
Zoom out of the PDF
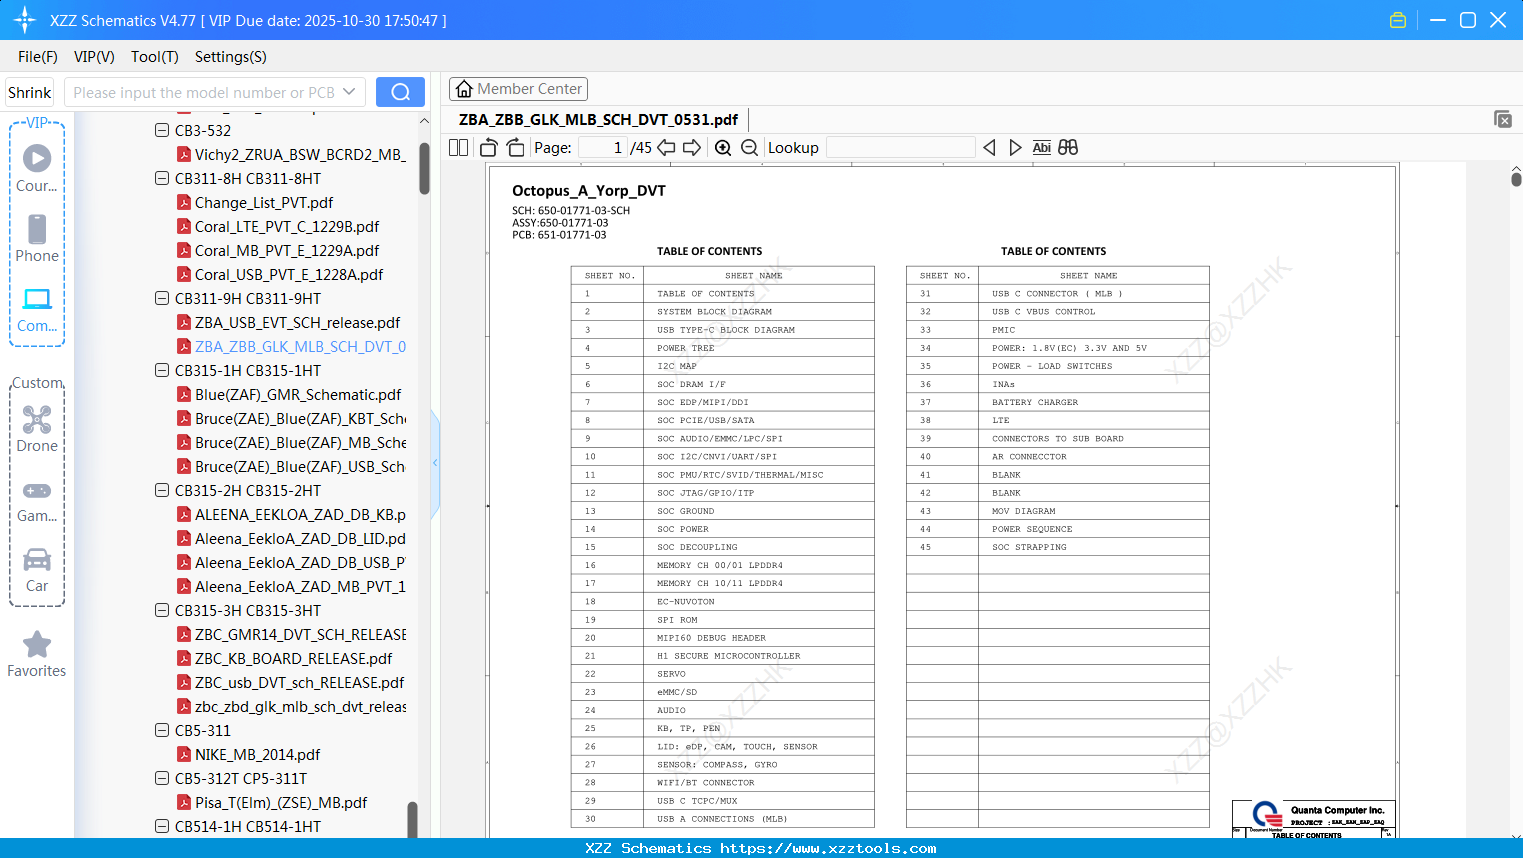coord(750,147)
